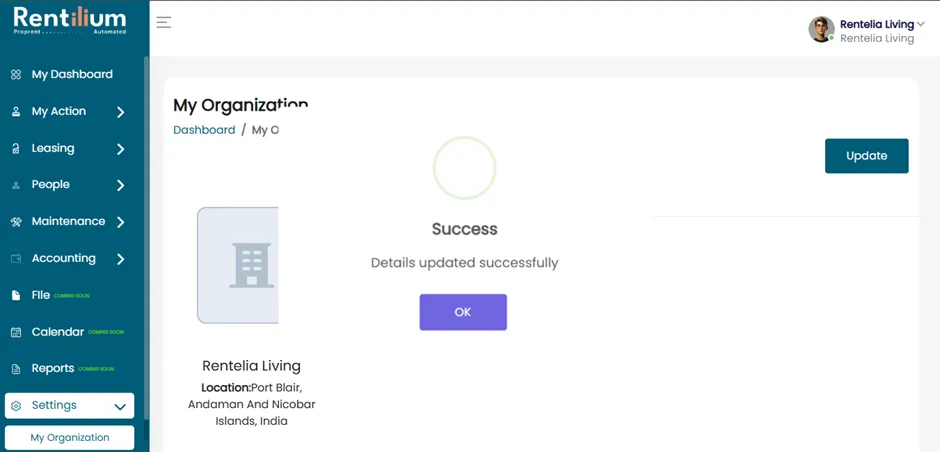Viewport: 940px width, 452px height.
Task: Click the Location Port Blair text
Action: (251, 403)
